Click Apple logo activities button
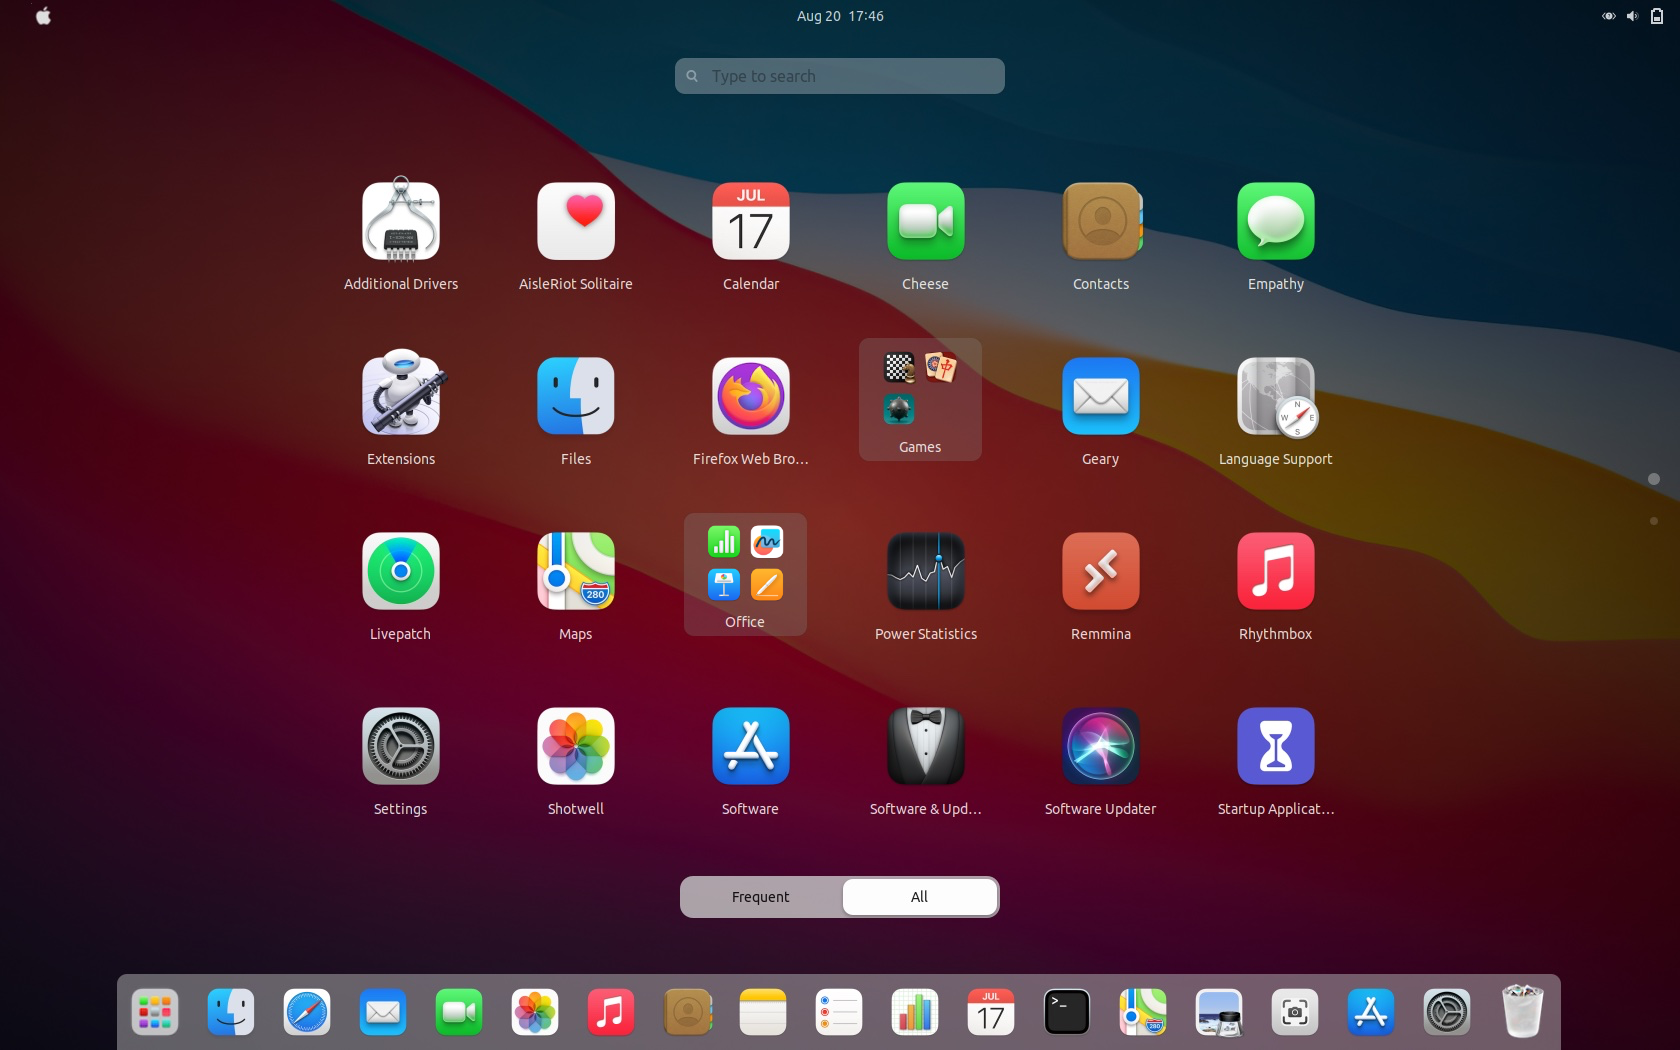Image resolution: width=1680 pixels, height=1050 pixels. pos(43,16)
